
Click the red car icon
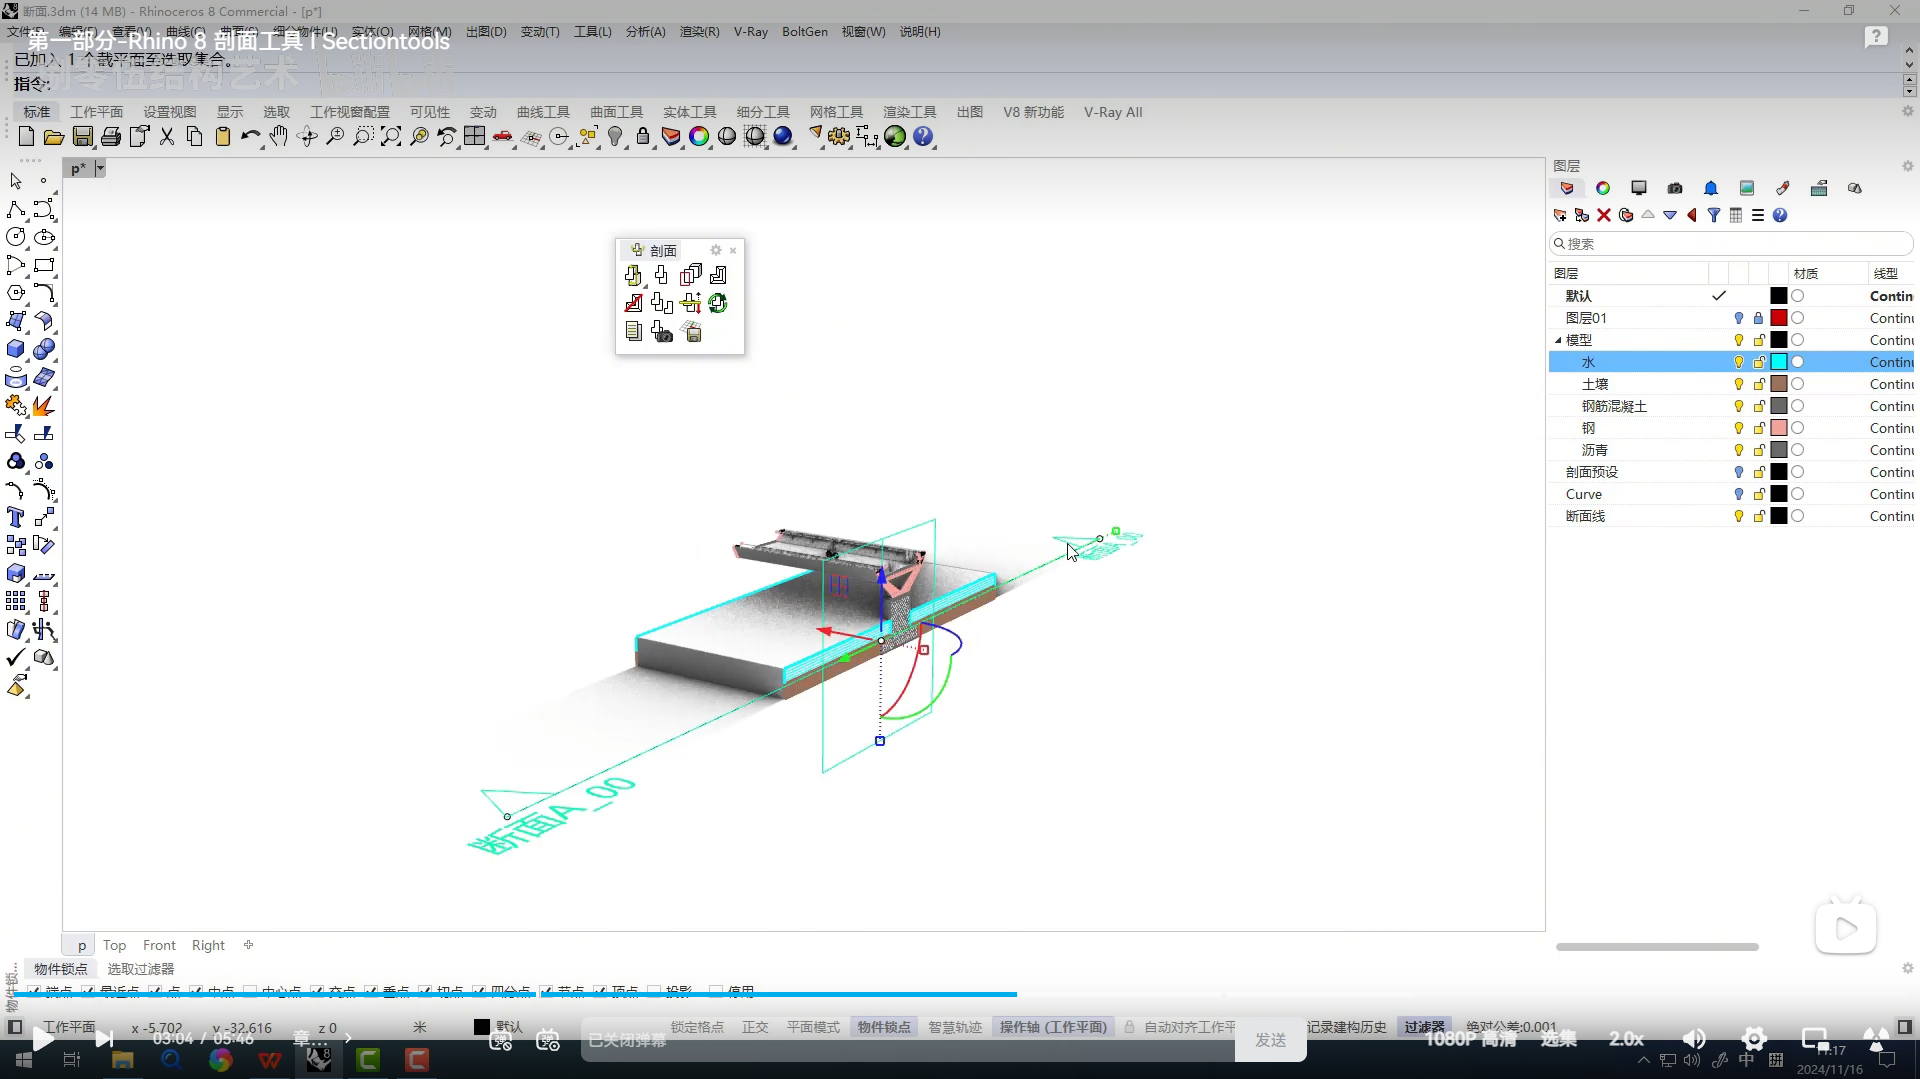click(503, 137)
